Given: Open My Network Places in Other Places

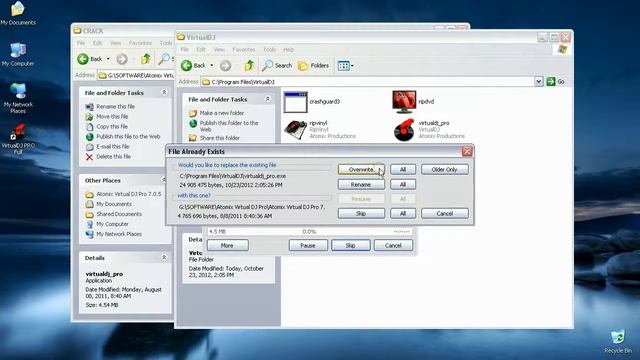Looking at the screenshot, I should (x=119, y=234).
